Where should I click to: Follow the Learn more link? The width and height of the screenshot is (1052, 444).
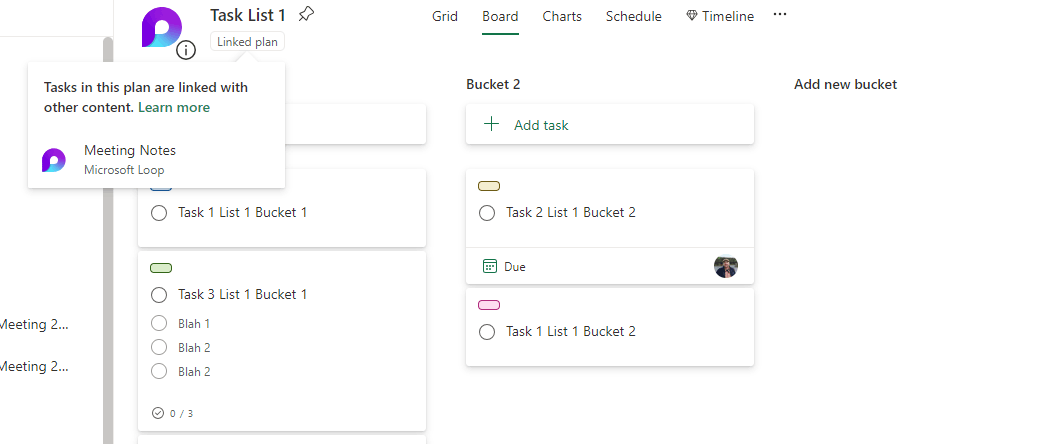click(x=174, y=108)
